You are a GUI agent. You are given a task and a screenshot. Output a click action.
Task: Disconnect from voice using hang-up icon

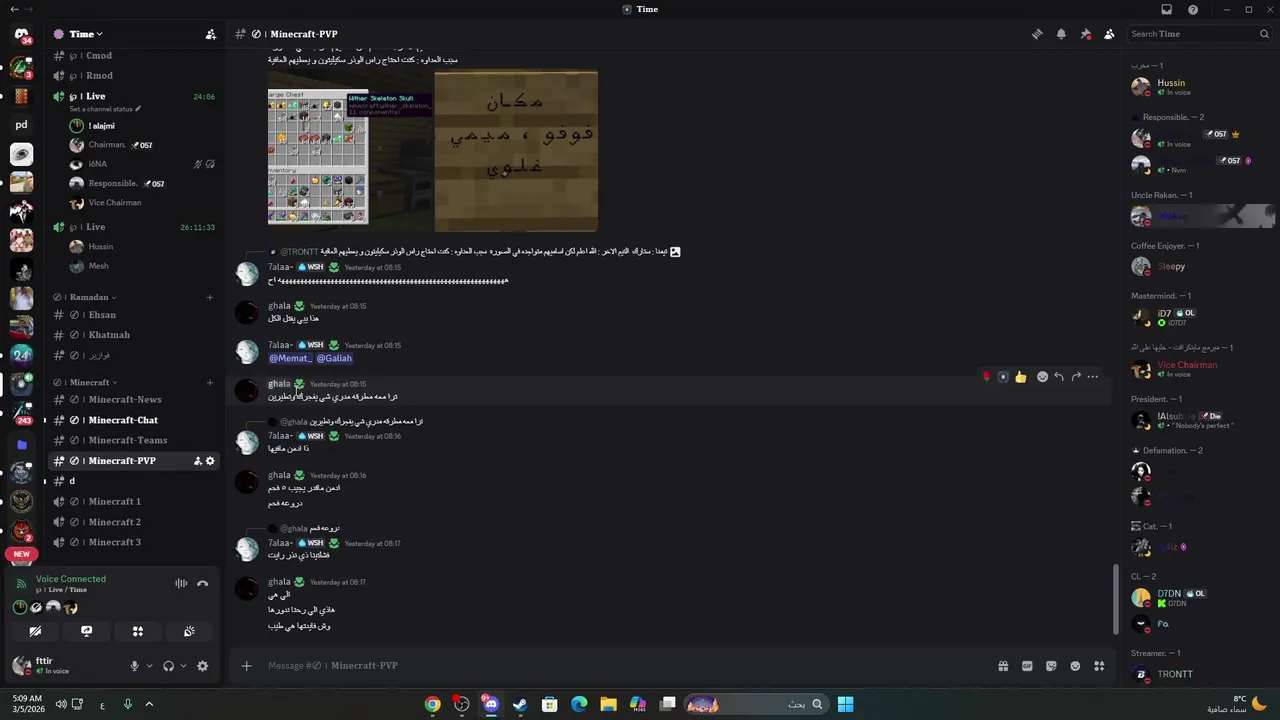202,583
